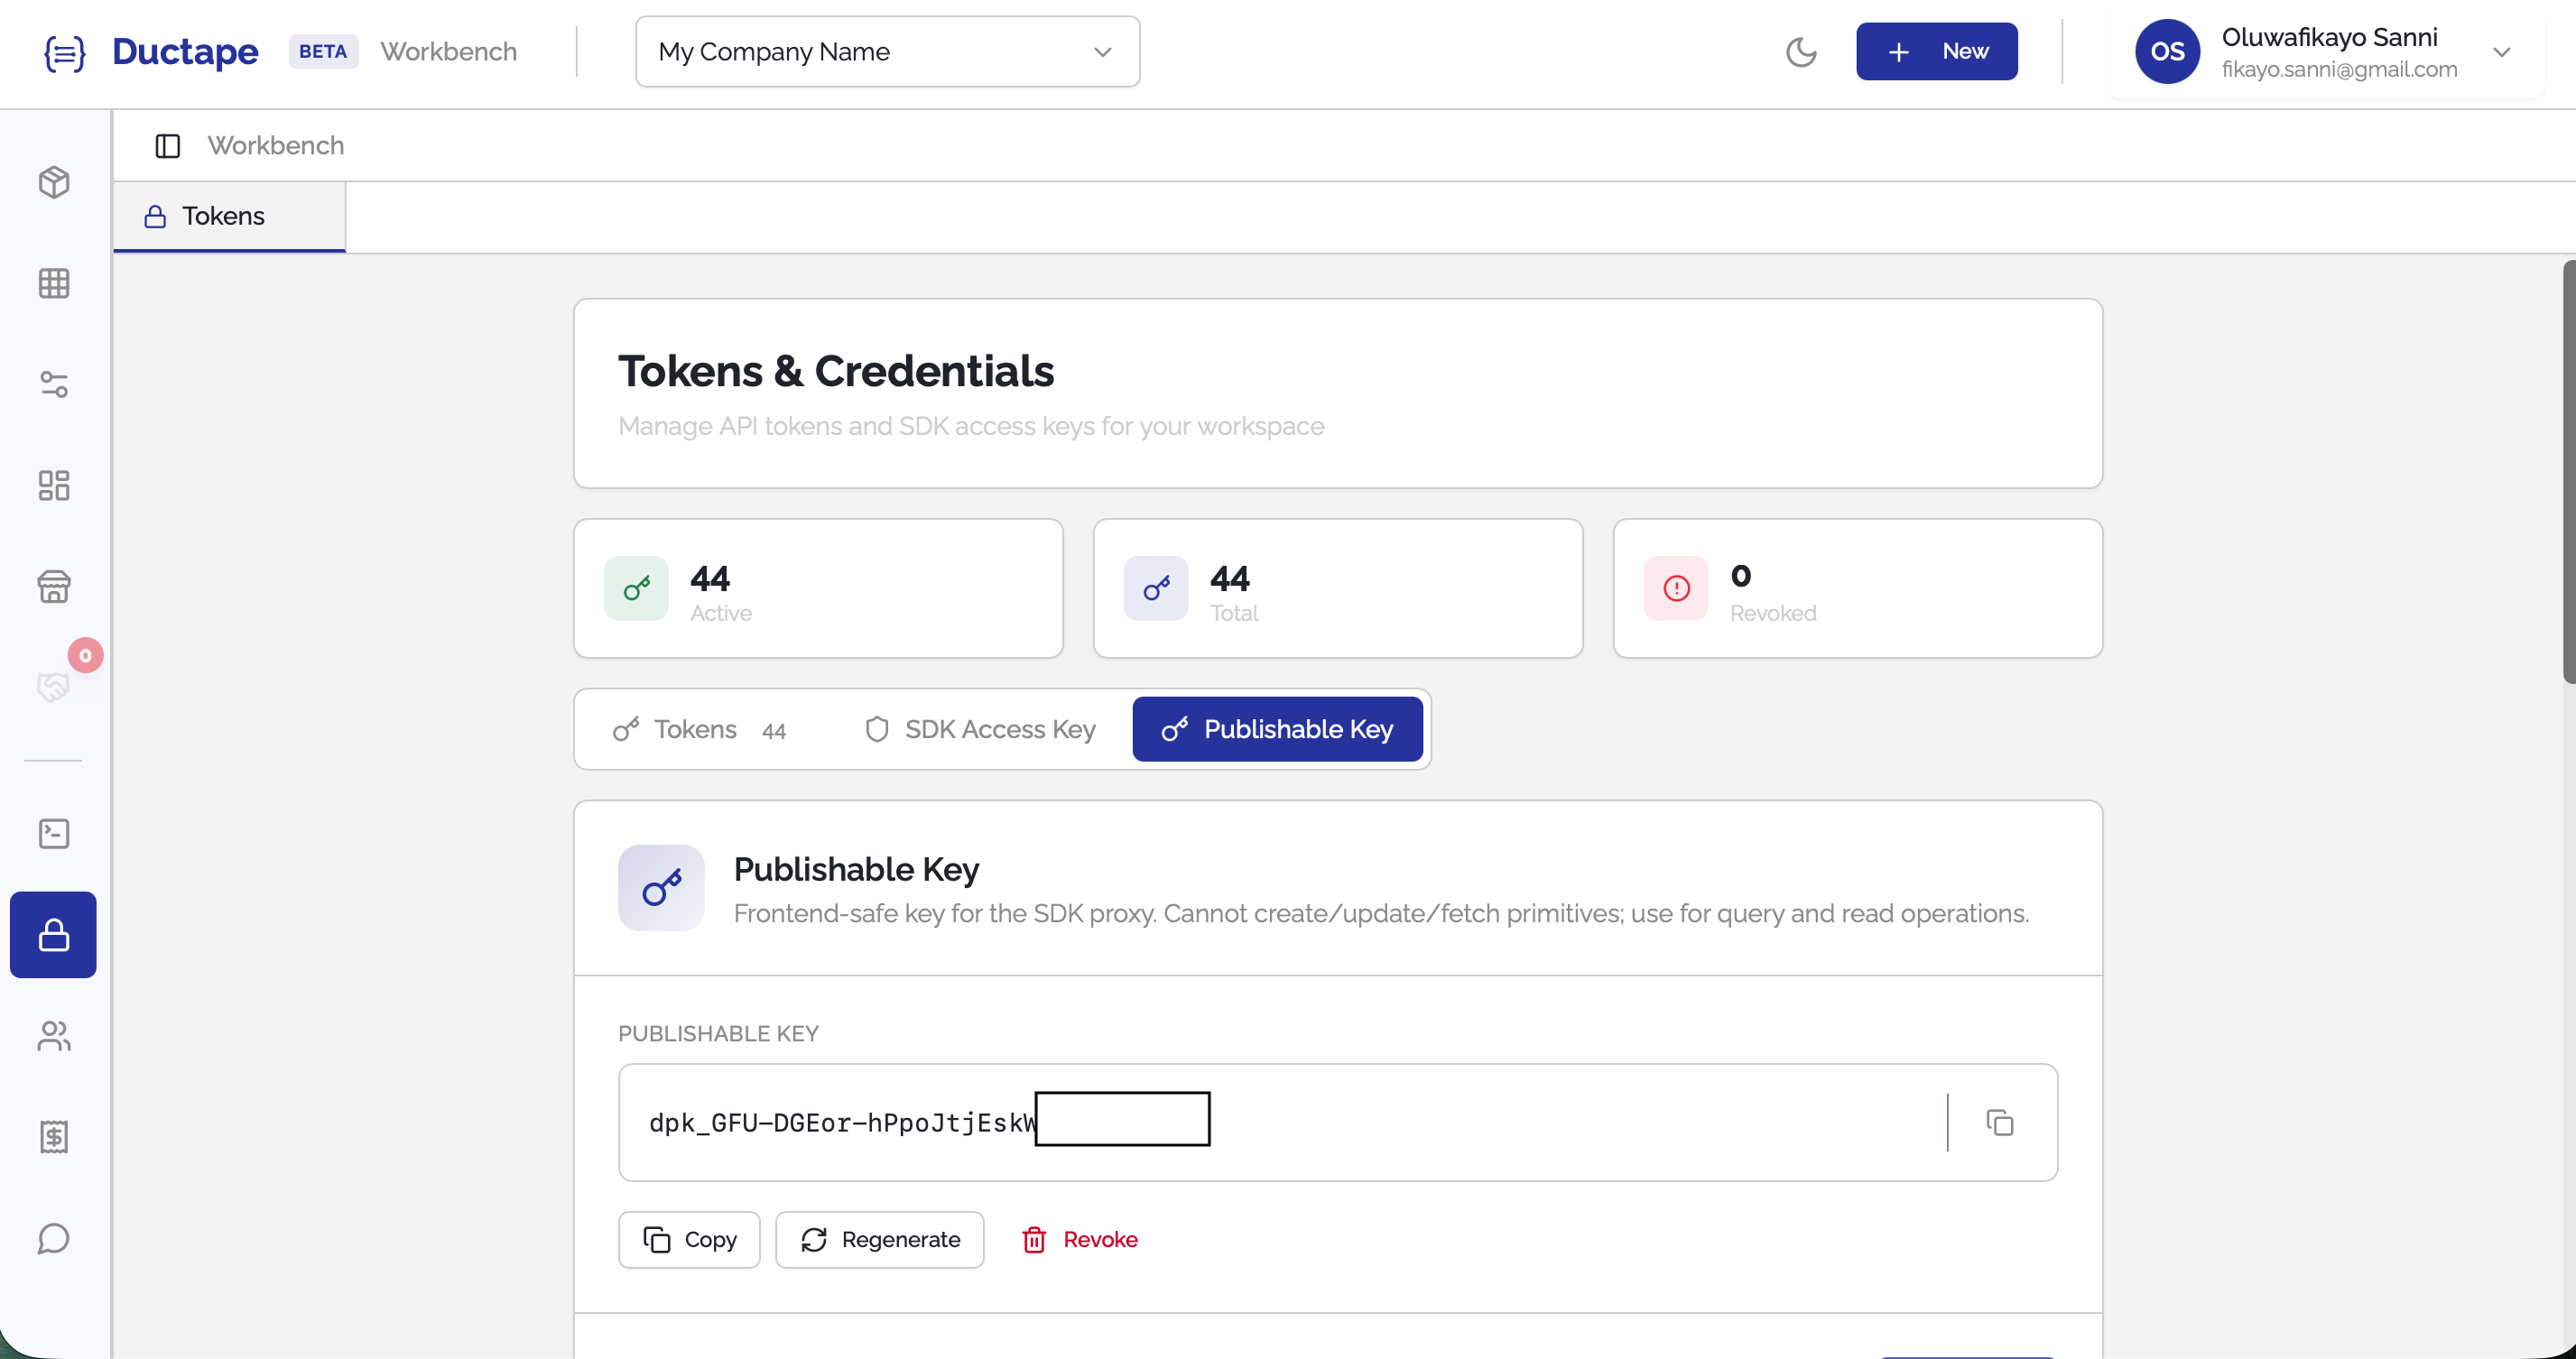
Task: Click the Regenerate button
Action: [879, 1239]
